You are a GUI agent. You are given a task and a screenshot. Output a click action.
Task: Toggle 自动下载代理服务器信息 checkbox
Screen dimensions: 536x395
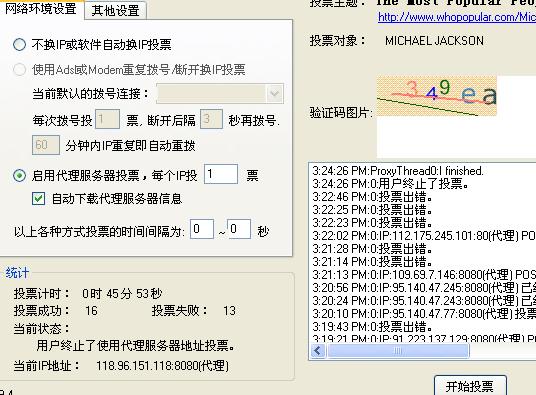38,199
